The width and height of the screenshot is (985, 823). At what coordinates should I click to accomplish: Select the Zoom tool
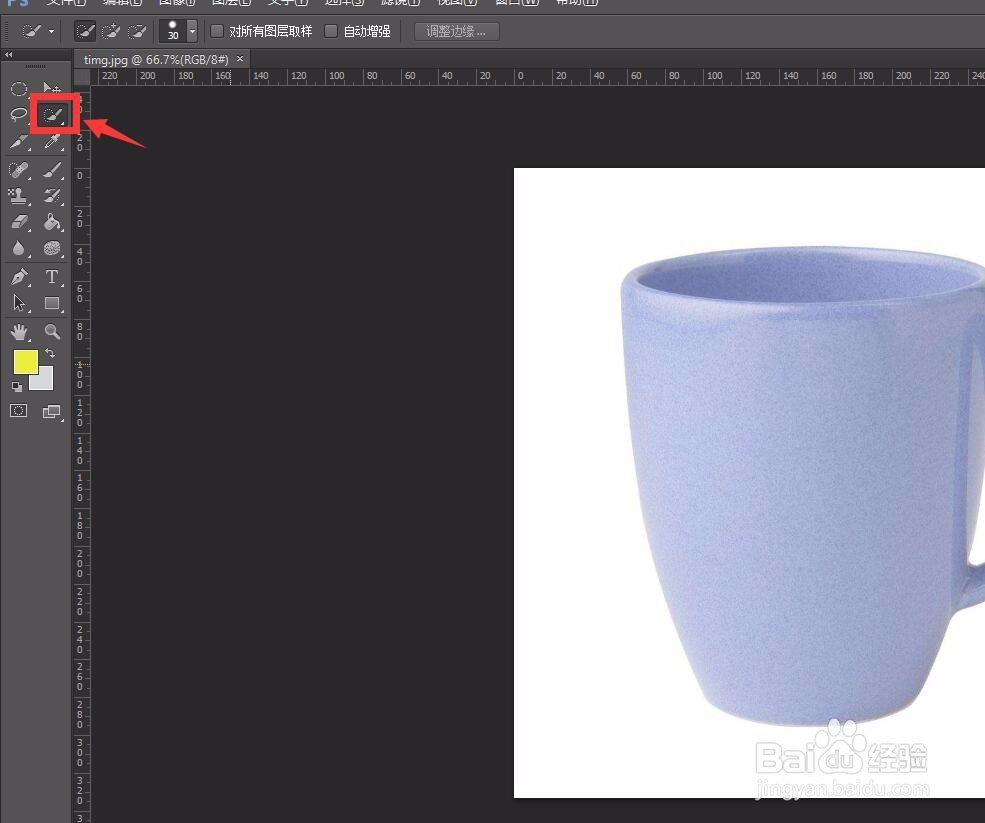coord(52,331)
